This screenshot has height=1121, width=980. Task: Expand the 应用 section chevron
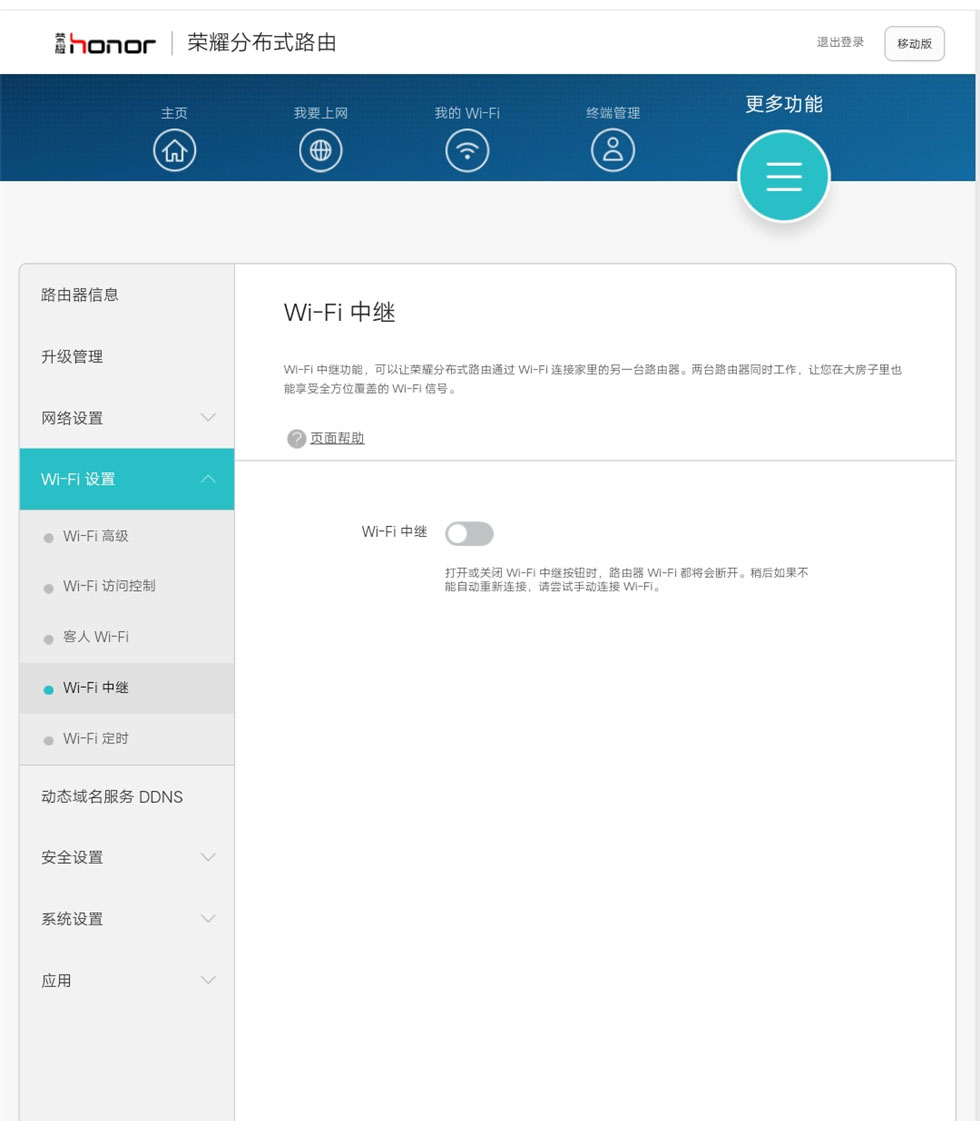click(208, 980)
